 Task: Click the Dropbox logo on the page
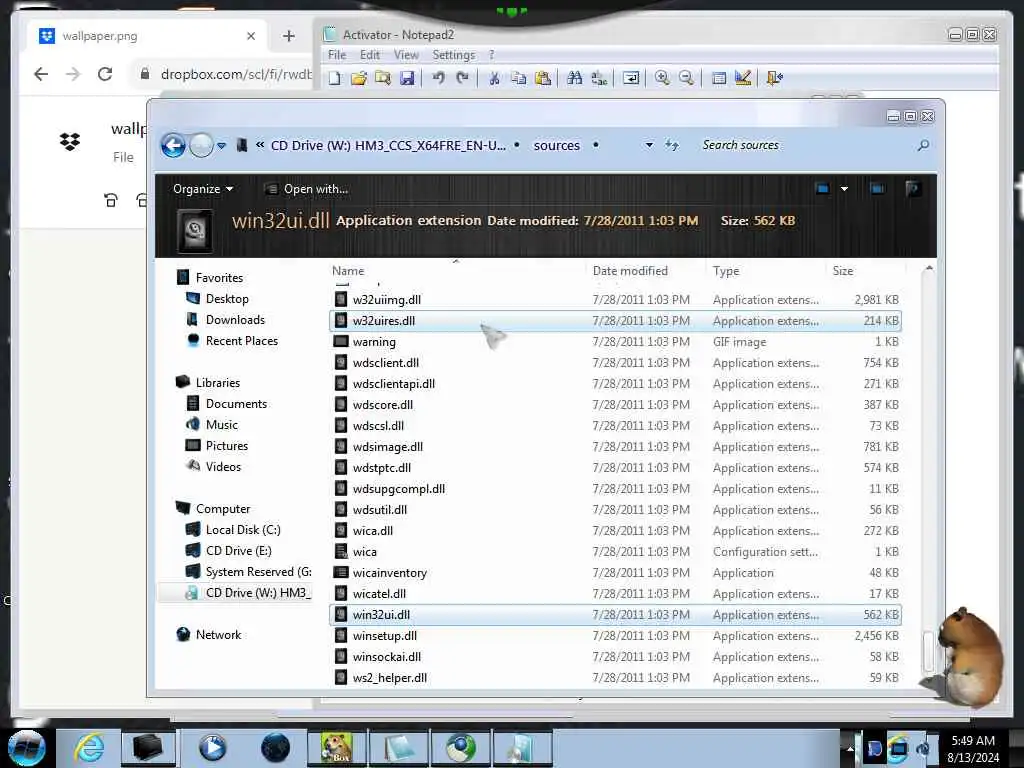(x=70, y=142)
